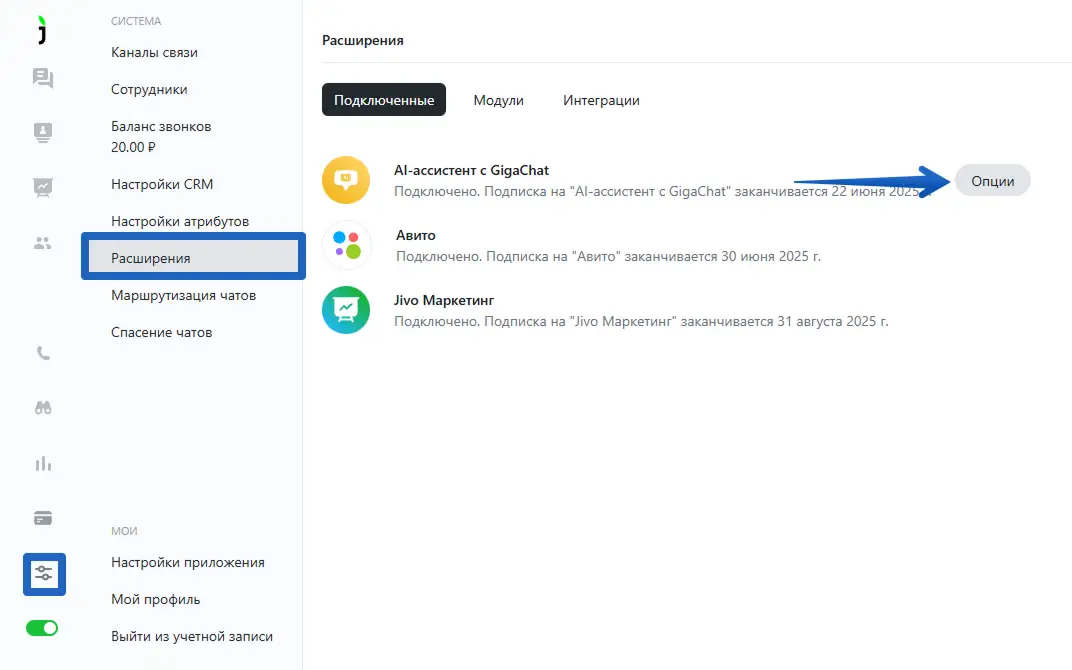Click the Jivo logo at top left
Screen dimensions: 1072x670
[42, 30]
